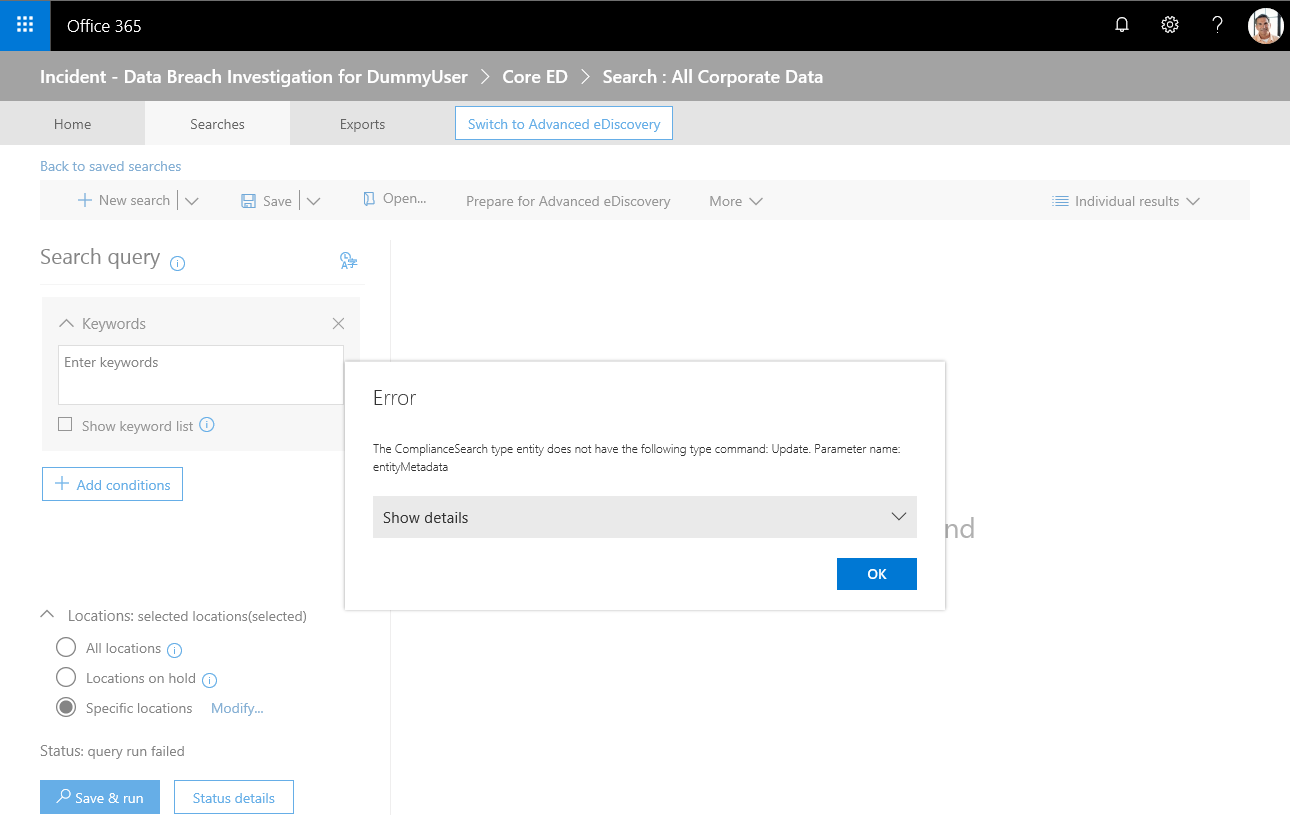Open the Office 365 app launcher

[25, 25]
